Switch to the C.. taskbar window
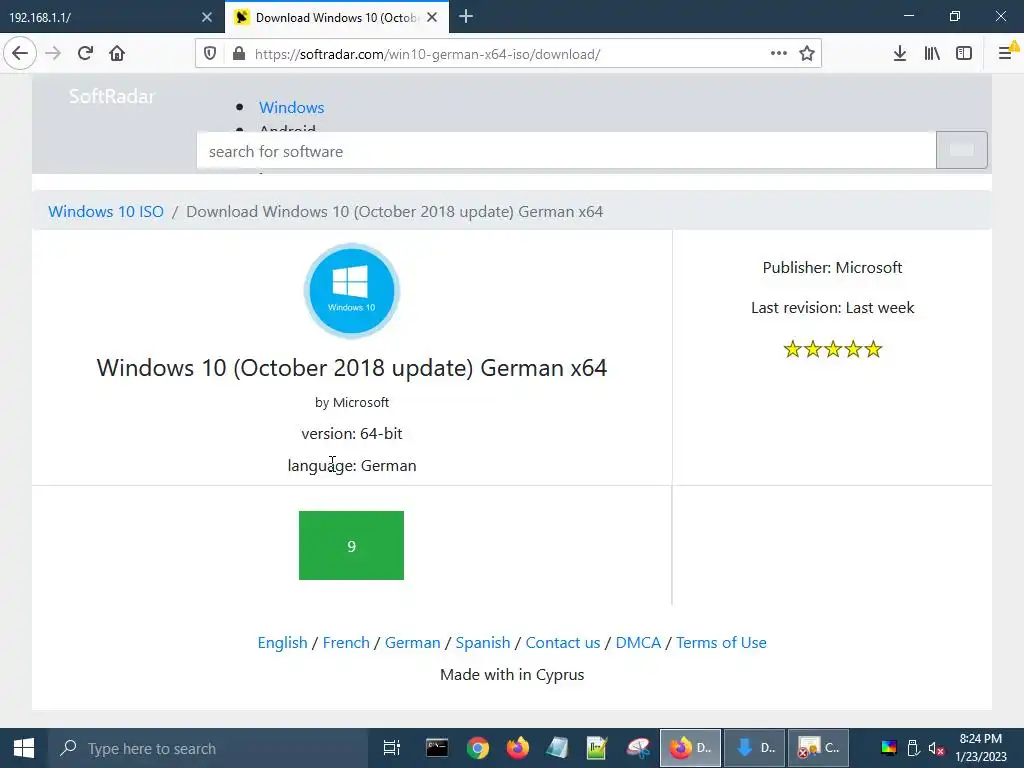Screen dimensions: 1024x768 click(818, 748)
